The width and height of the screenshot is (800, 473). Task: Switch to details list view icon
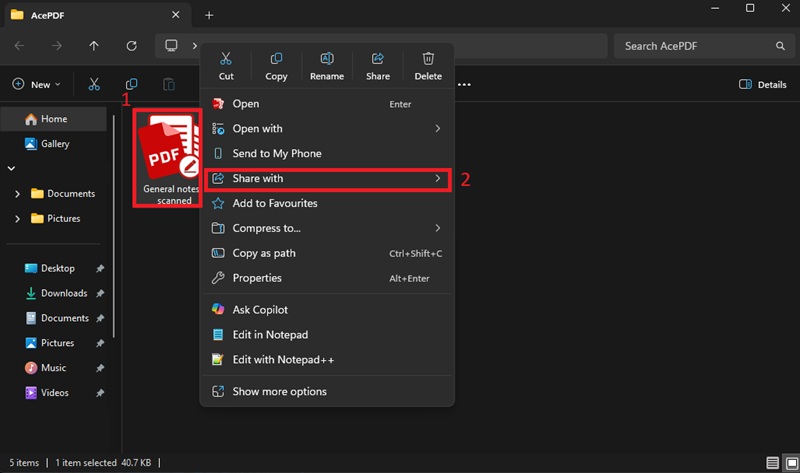coord(772,463)
